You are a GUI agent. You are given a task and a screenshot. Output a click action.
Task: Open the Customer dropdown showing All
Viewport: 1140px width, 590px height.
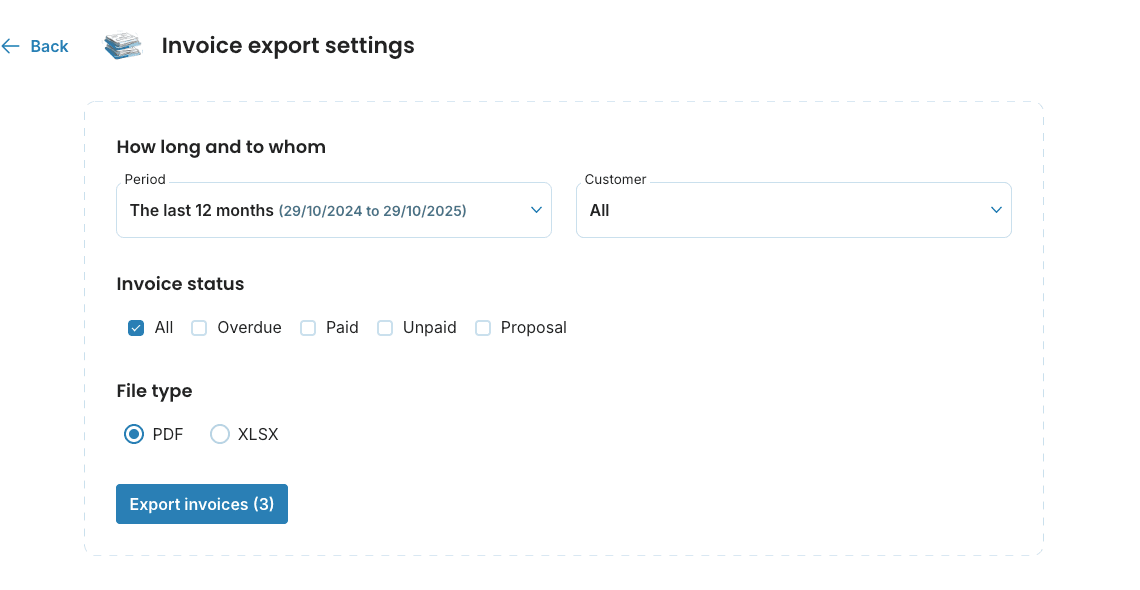click(x=793, y=210)
